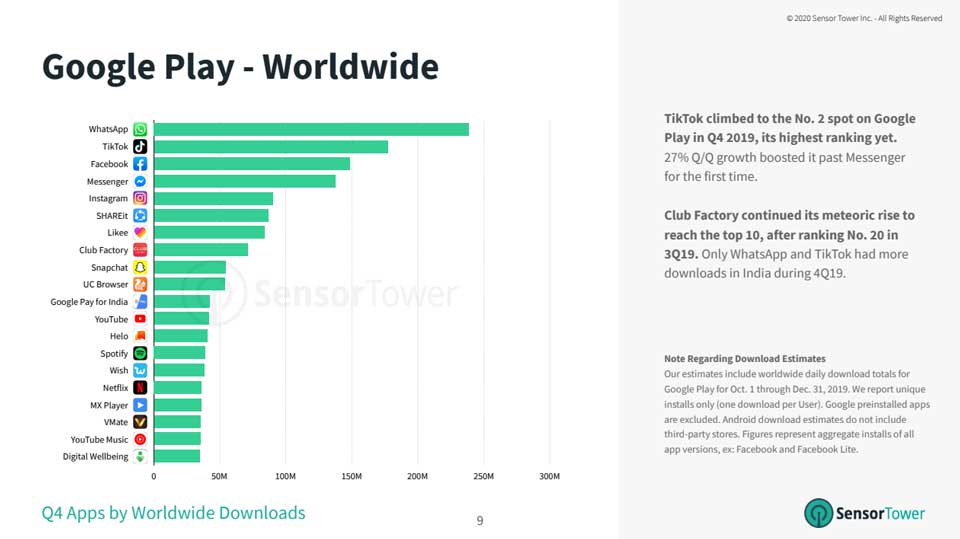Screen dimensions: 960x539
Task: Click the Facebook downloads bar
Action: [x=252, y=164]
